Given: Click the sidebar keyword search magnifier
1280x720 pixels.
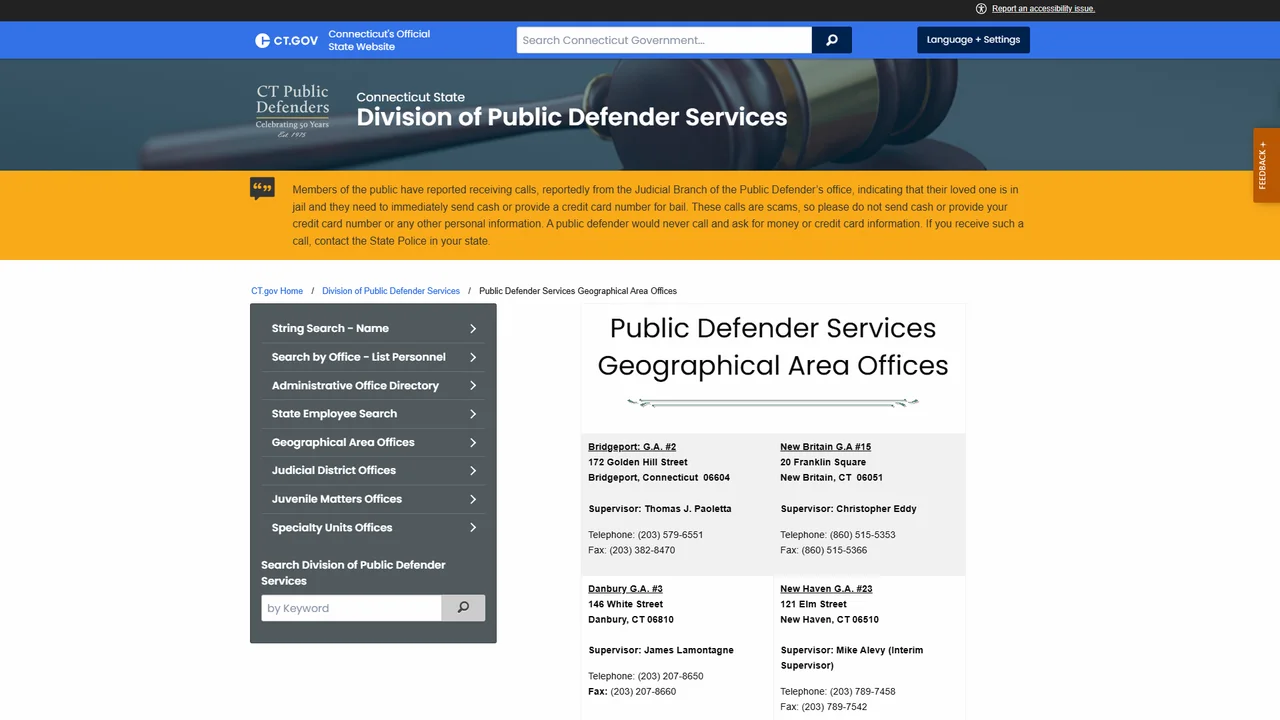Looking at the screenshot, I should [463, 608].
